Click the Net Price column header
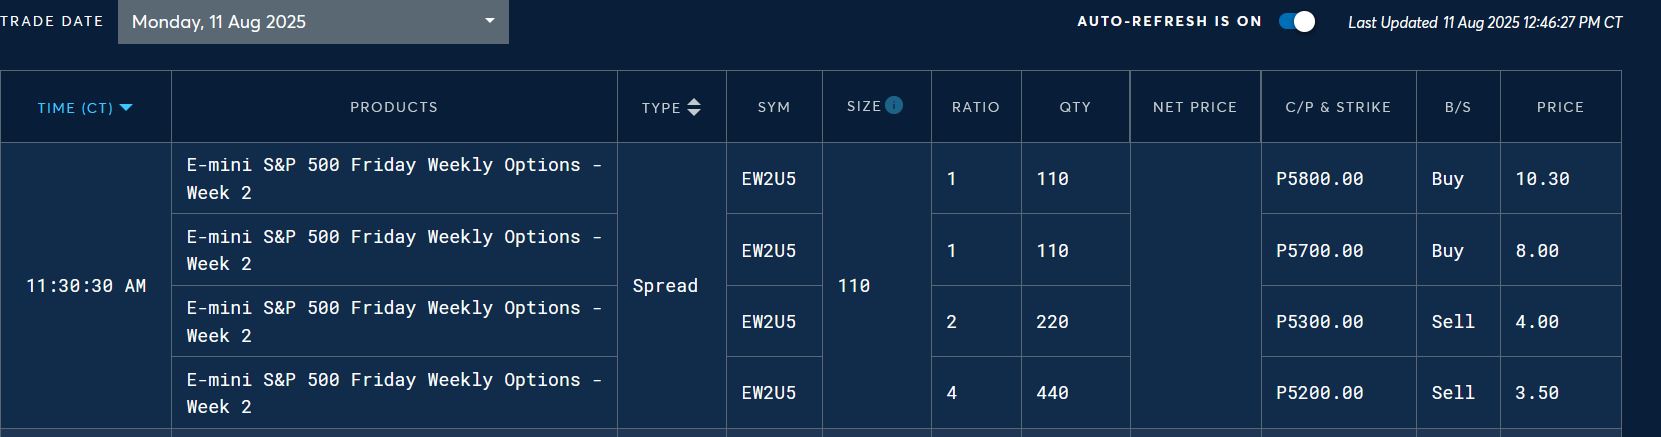 (x=1195, y=107)
